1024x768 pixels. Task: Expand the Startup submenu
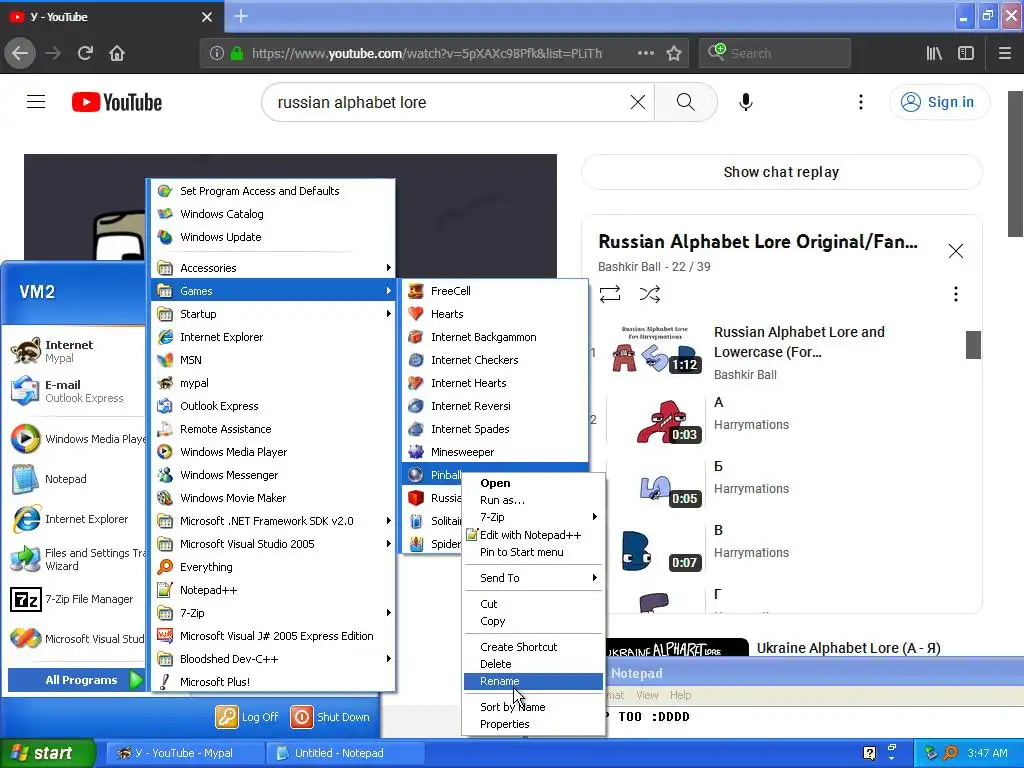click(273, 313)
